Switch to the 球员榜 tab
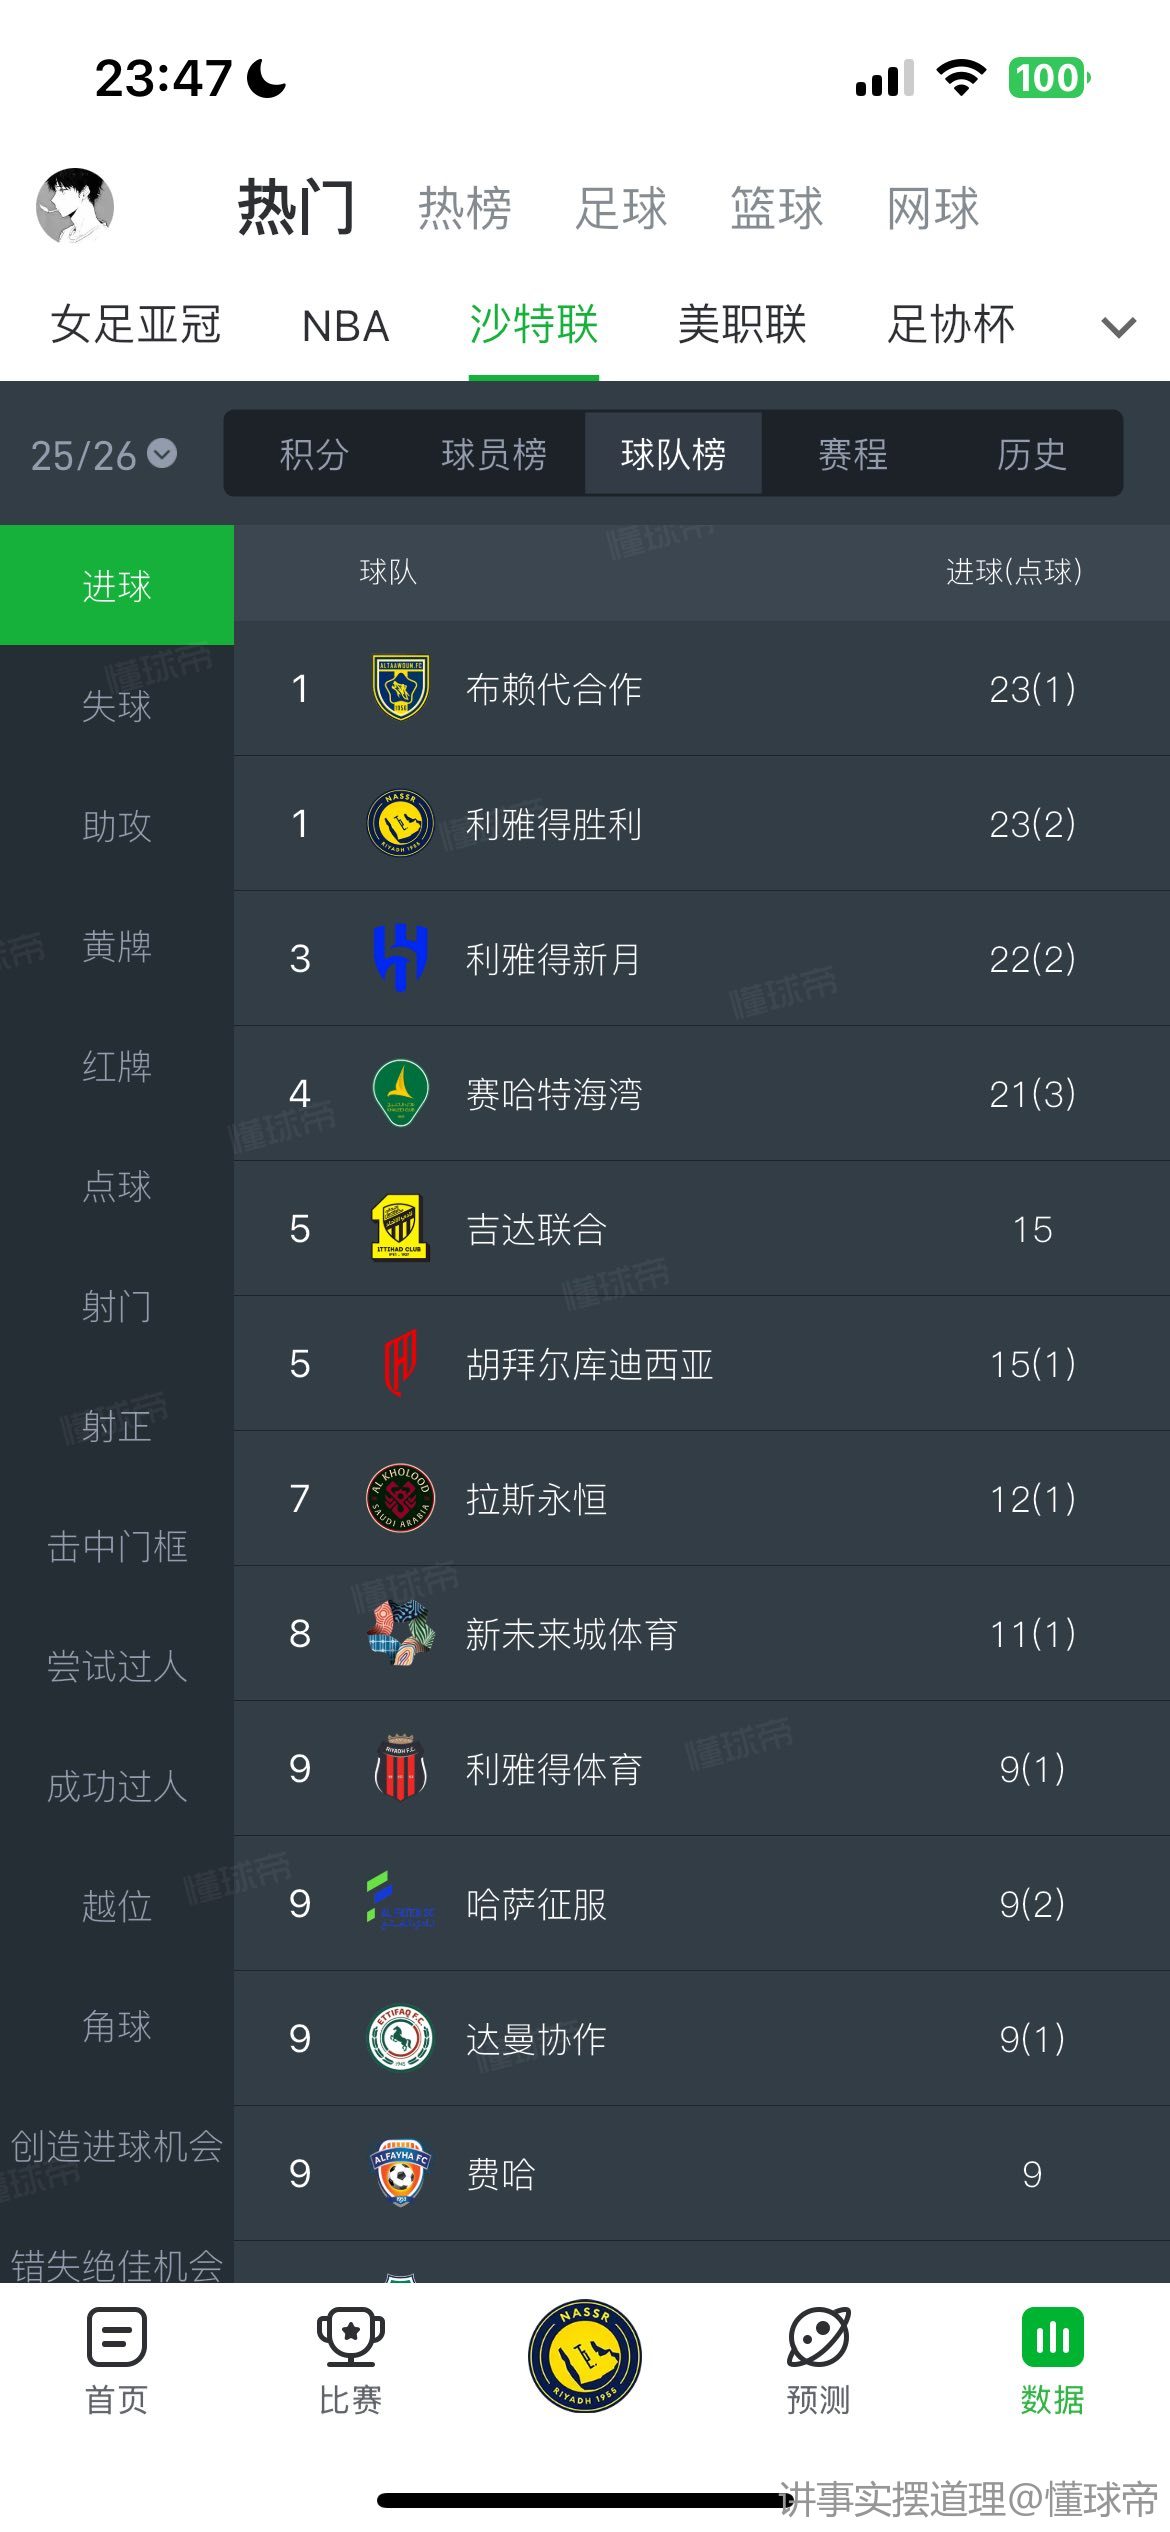The image size is (1170, 2532). [494, 455]
